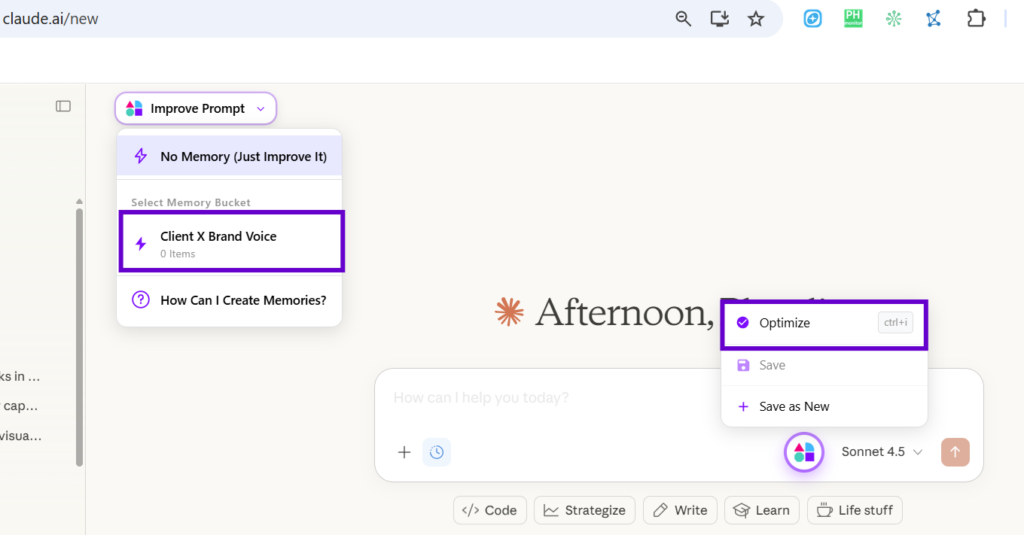This screenshot has height=535, width=1024.
Task: Click the Learn suggestion chip
Action: tap(761, 510)
